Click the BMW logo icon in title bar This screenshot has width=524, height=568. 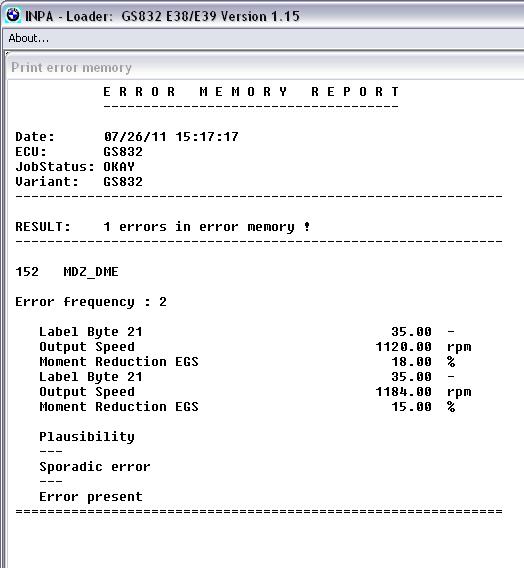13,16
